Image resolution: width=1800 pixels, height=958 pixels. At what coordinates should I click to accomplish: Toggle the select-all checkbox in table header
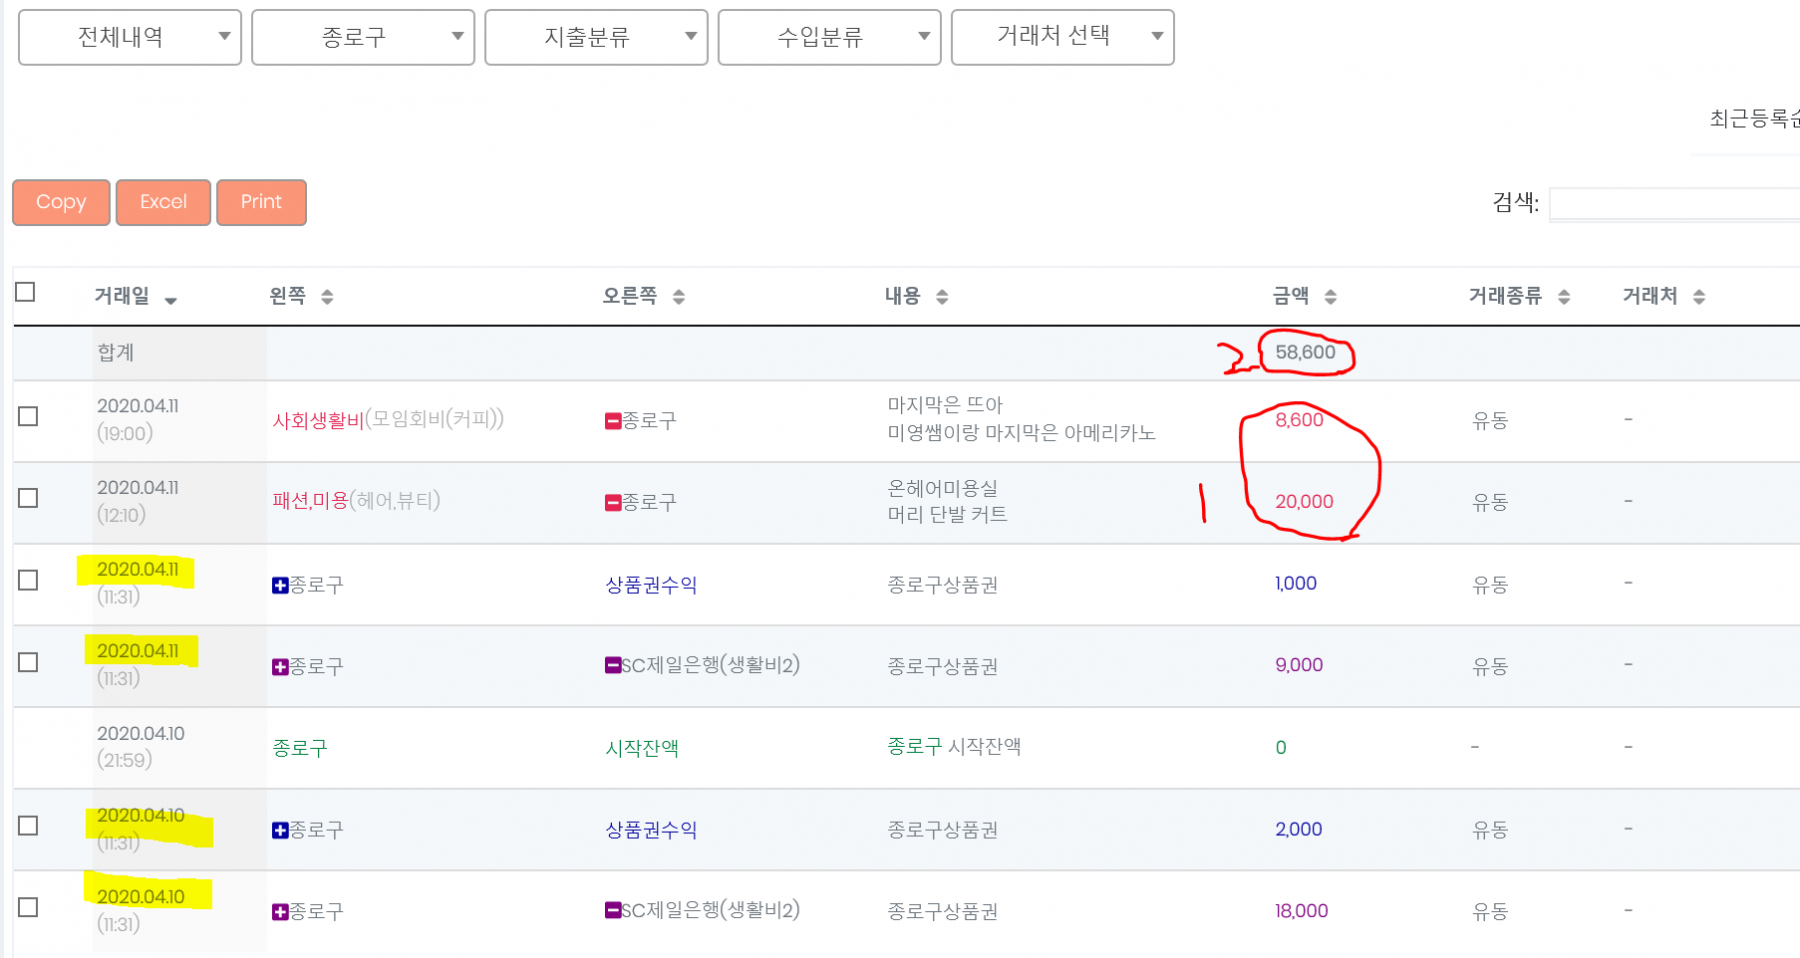pyautogui.click(x=26, y=292)
